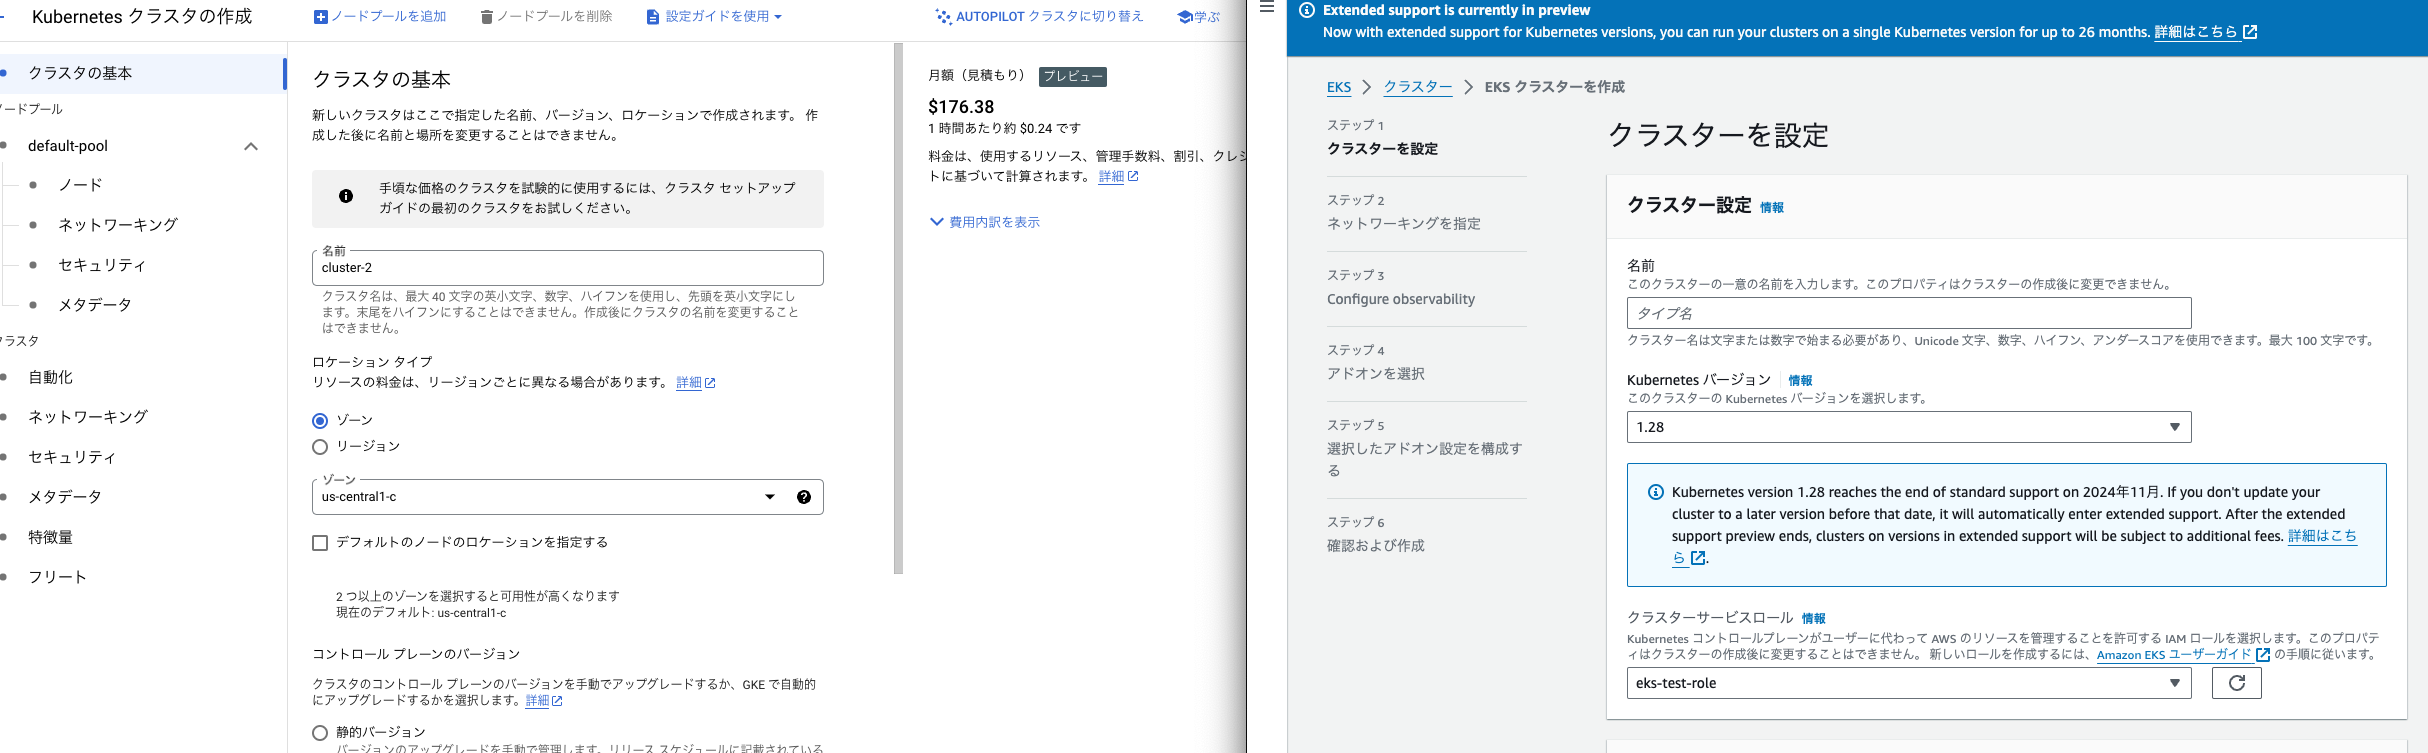2428x753 pixels.
Task: Open フリート in cluster section
Action: [x=57, y=577]
